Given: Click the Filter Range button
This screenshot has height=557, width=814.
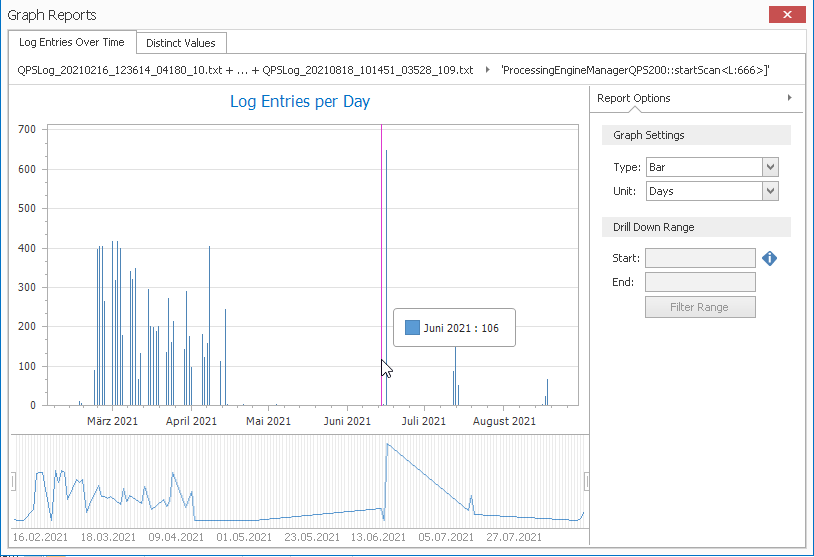Looking at the screenshot, I should [x=700, y=307].
